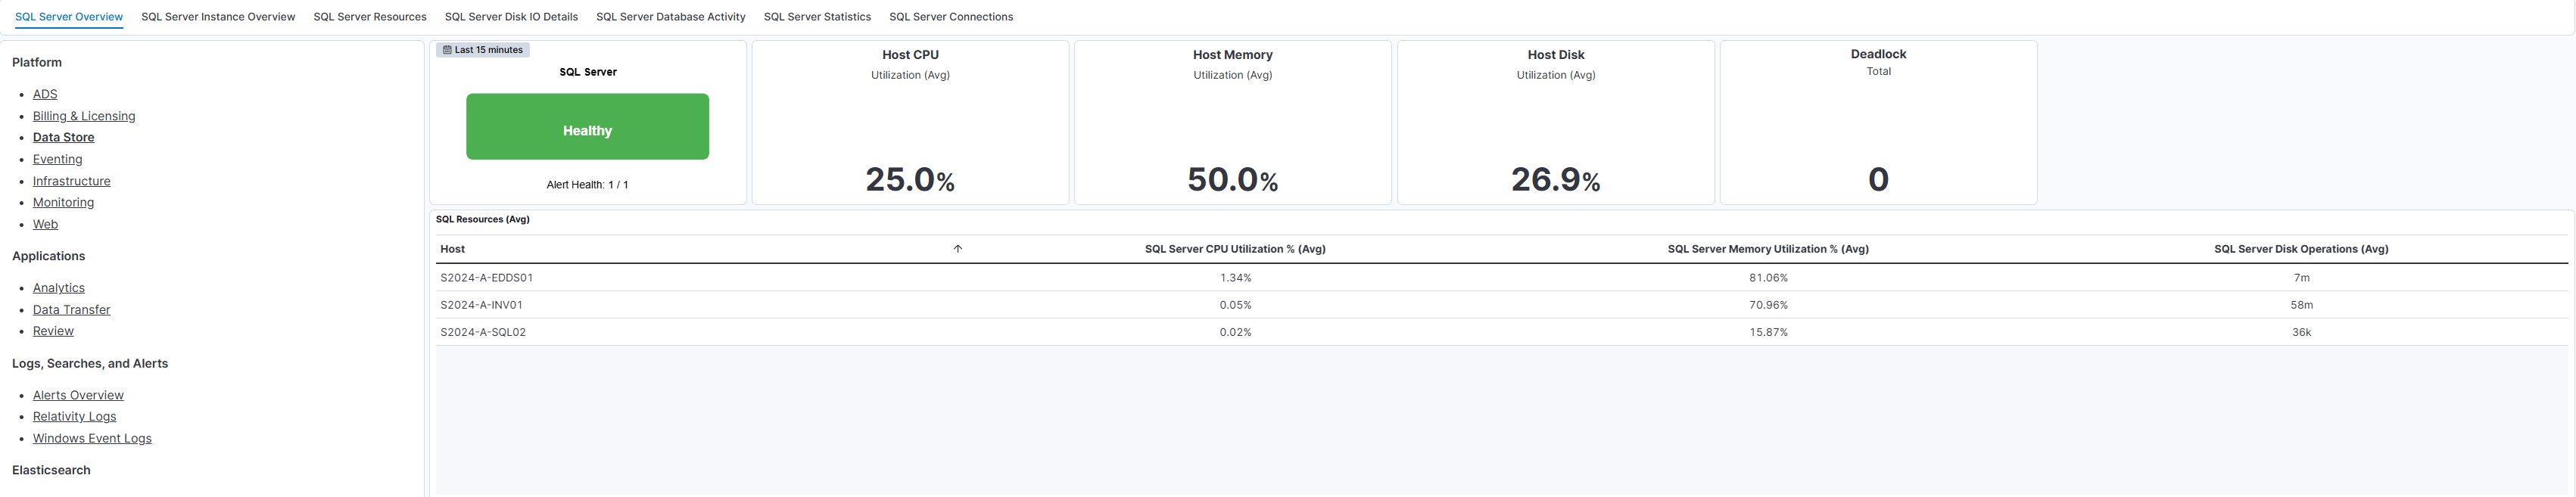Open the Windows Event Logs link
Screen dimensions: 2576x497
(x=92, y=438)
